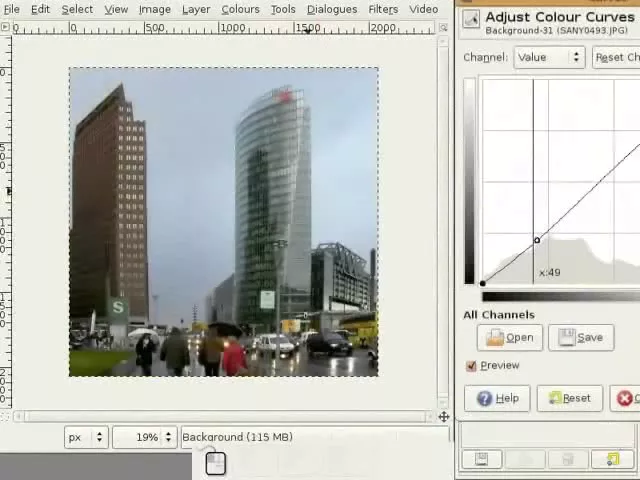Image resolution: width=640 pixels, height=480 pixels.
Task: Click the photo of the towers on the canvas
Action: point(224,222)
